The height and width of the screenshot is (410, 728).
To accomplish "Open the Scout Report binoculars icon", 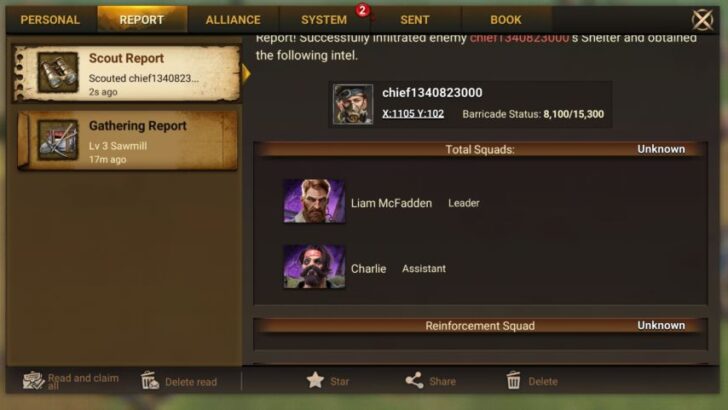I will pyautogui.click(x=58, y=72).
